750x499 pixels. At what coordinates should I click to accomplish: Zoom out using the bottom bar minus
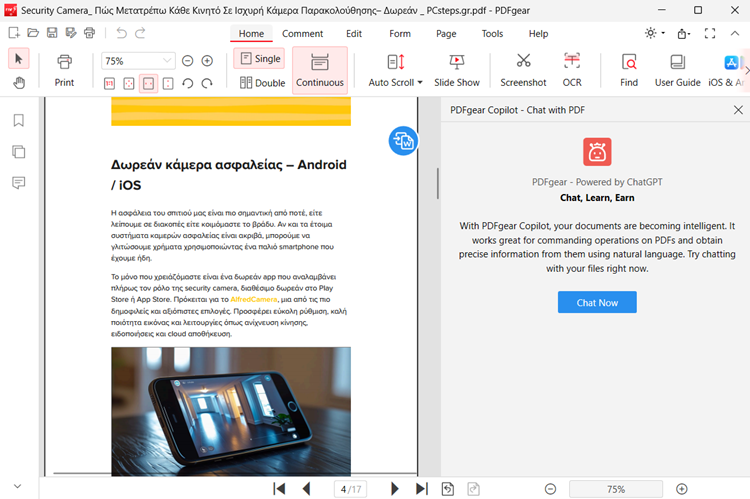click(x=551, y=489)
